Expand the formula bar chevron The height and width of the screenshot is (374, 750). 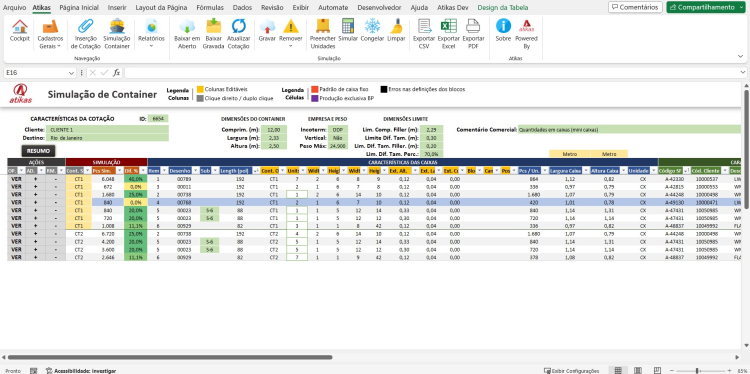[x=743, y=73]
